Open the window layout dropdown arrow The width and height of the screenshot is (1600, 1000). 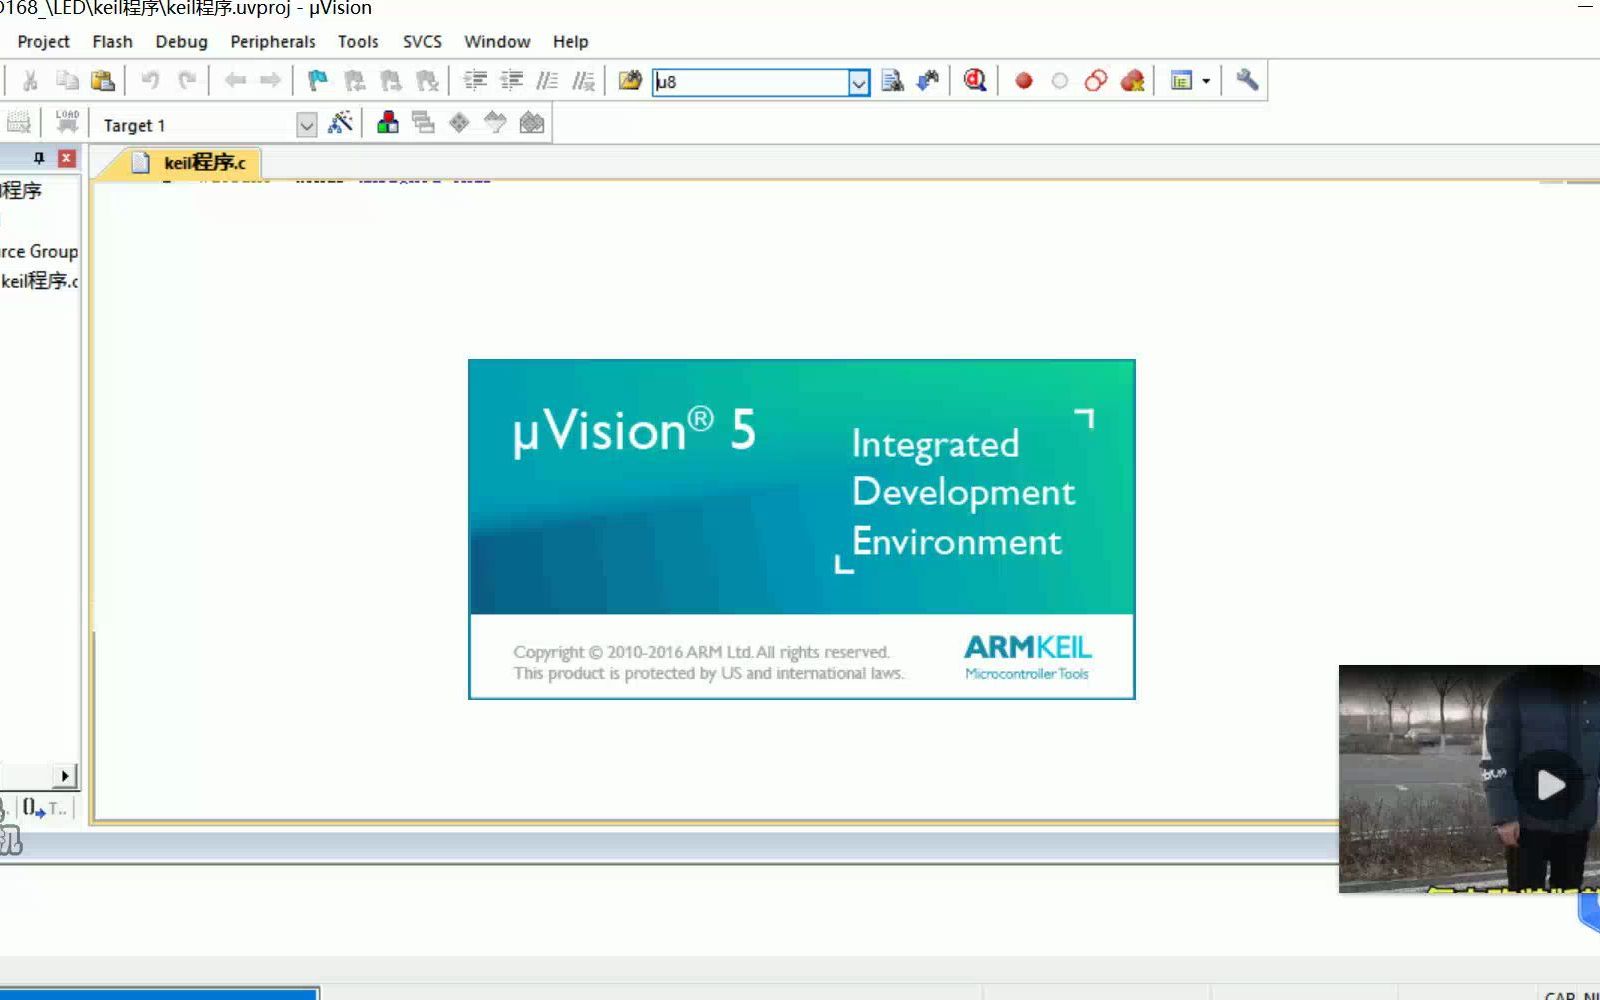(x=1207, y=81)
